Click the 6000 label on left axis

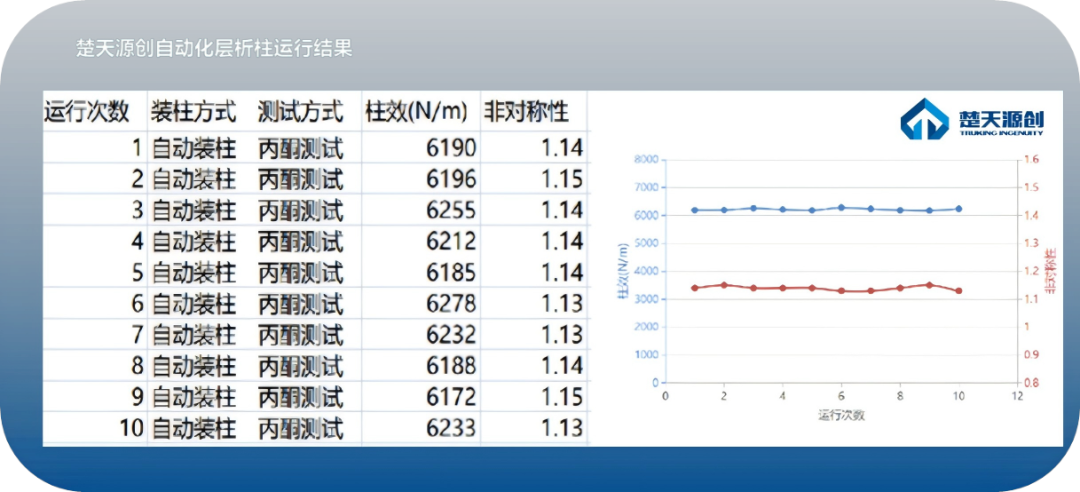point(647,216)
